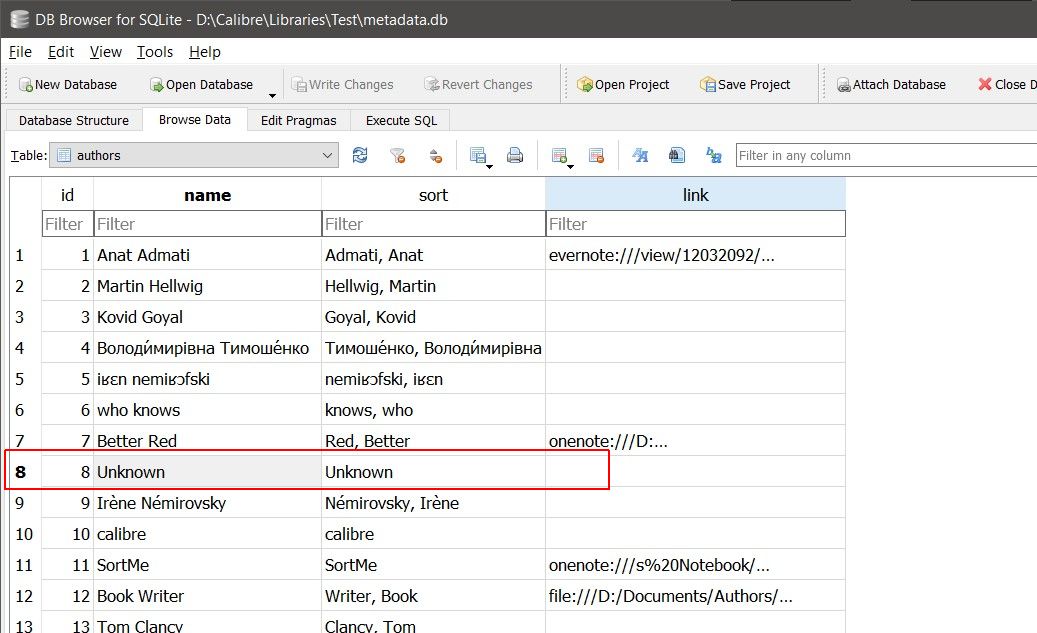The image size is (1037, 633).
Task: Open the File menu
Action: click(20, 52)
